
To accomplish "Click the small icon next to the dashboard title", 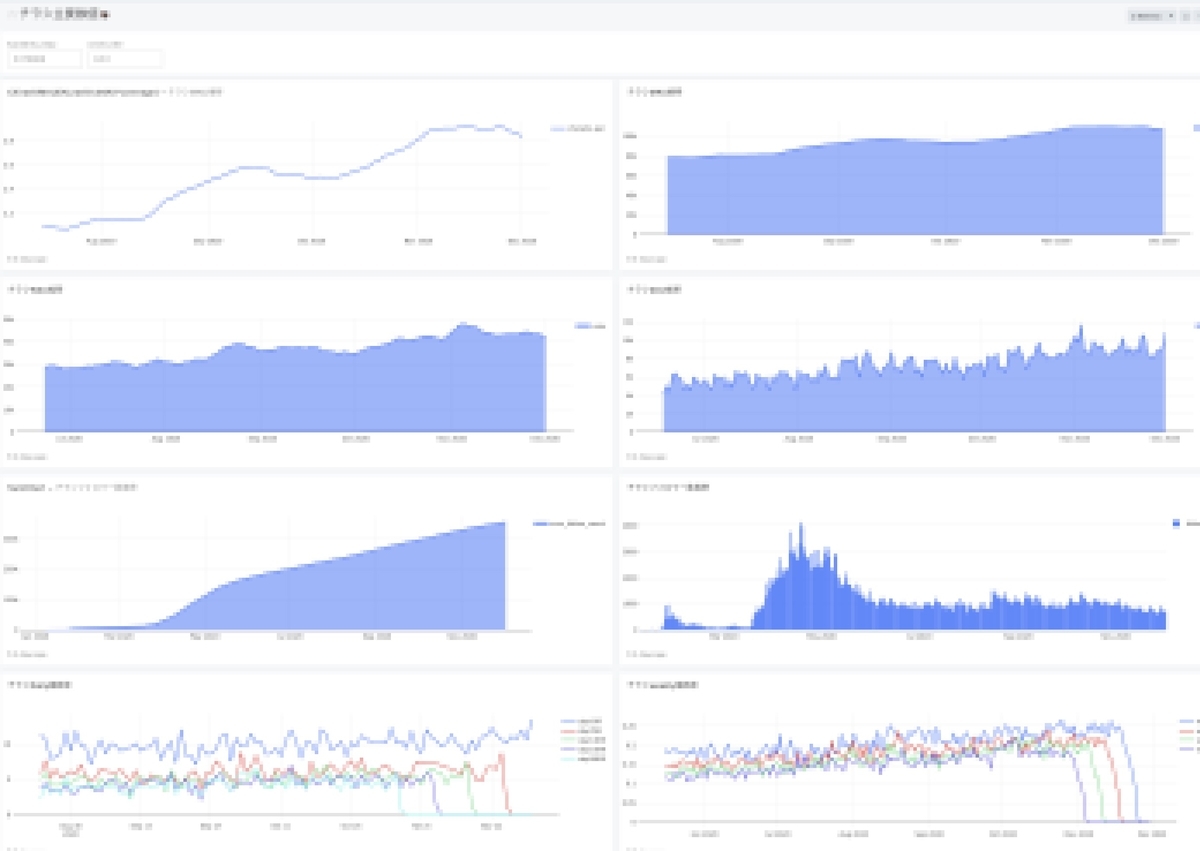I will 105,15.
